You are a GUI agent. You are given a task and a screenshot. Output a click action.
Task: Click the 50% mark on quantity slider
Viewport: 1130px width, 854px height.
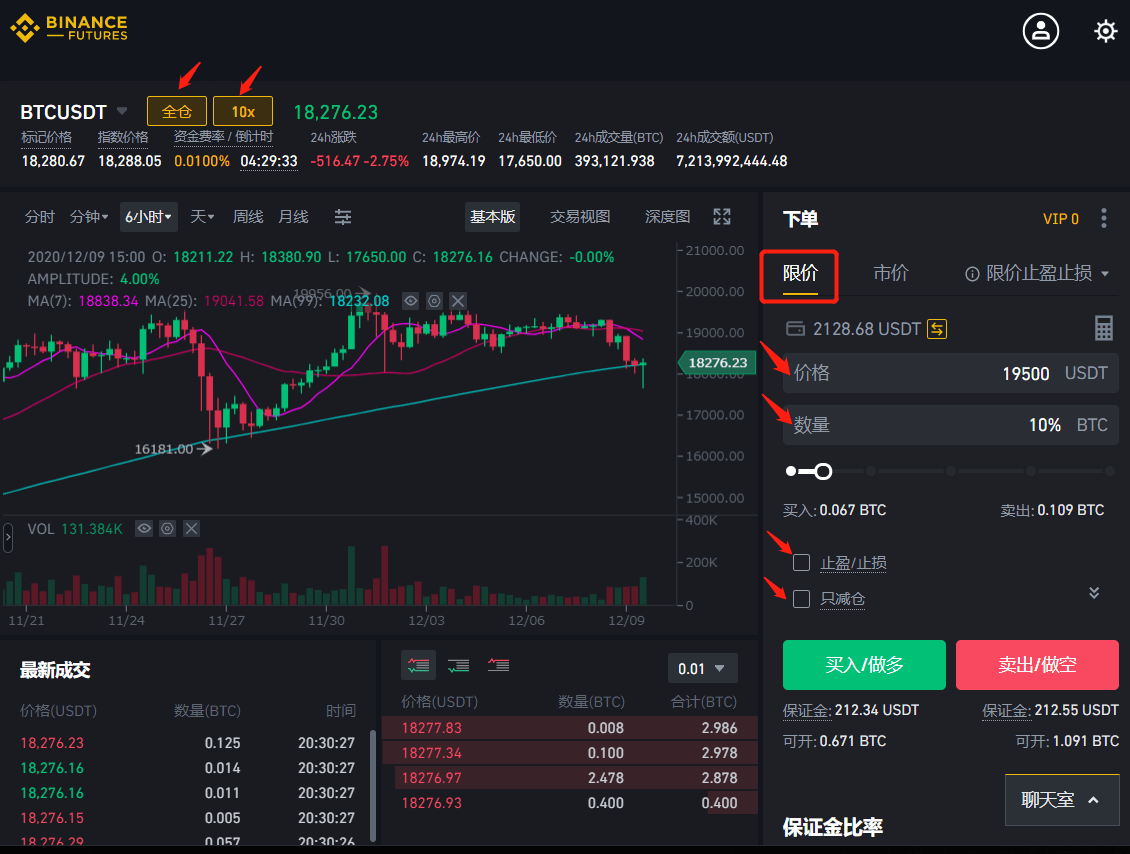(x=951, y=471)
